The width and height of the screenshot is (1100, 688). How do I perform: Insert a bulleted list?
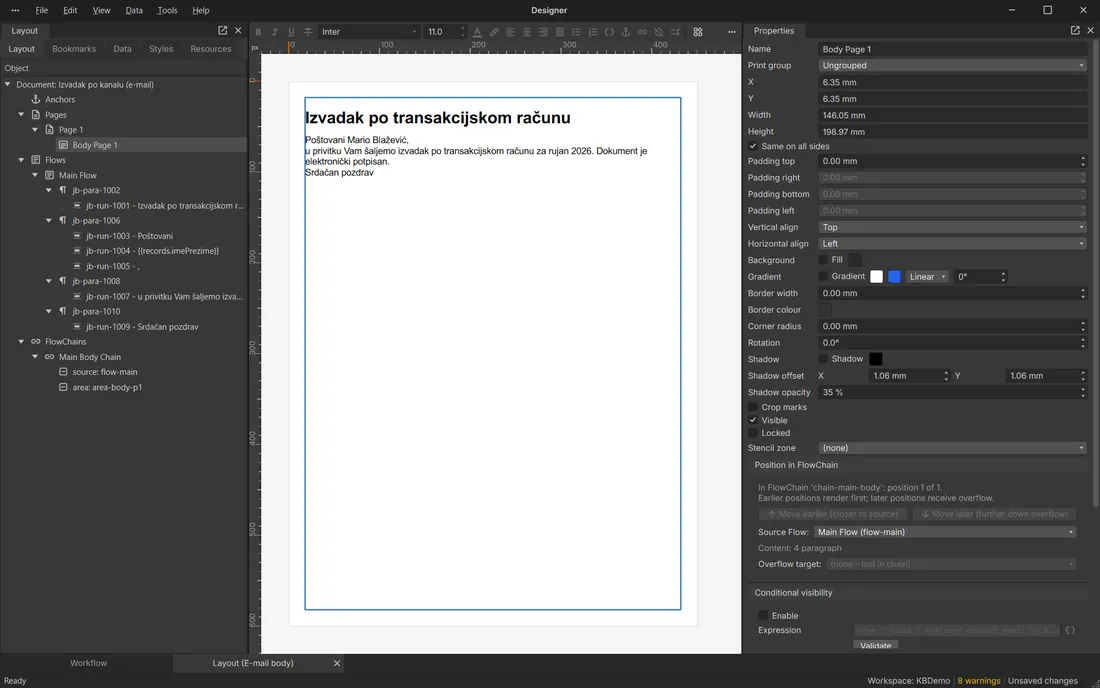click(576, 32)
